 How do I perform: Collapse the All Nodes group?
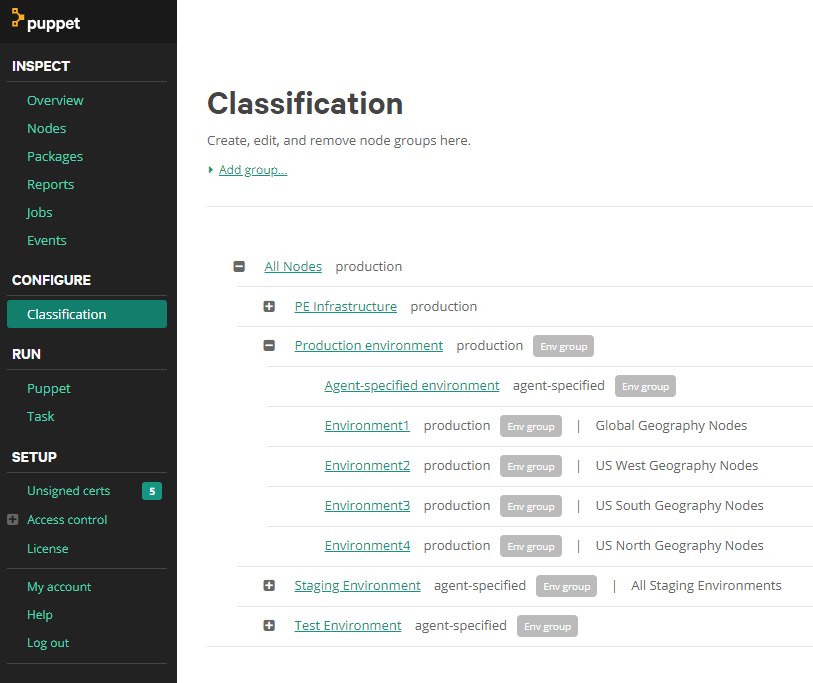(x=239, y=267)
